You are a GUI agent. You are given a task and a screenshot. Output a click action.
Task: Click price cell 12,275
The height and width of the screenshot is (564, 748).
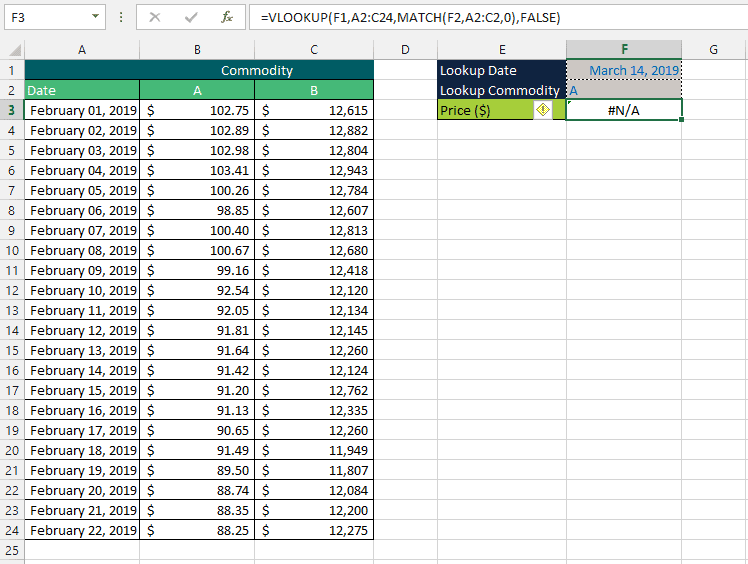point(314,531)
